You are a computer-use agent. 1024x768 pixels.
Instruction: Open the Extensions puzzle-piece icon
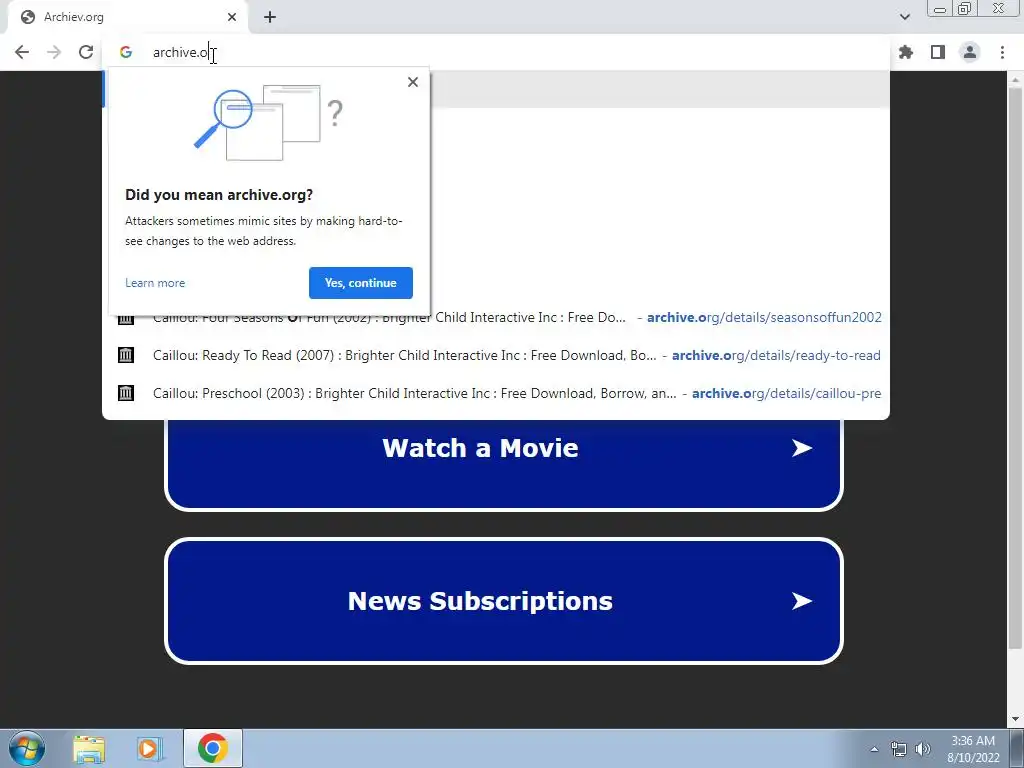pyautogui.click(x=906, y=52)
